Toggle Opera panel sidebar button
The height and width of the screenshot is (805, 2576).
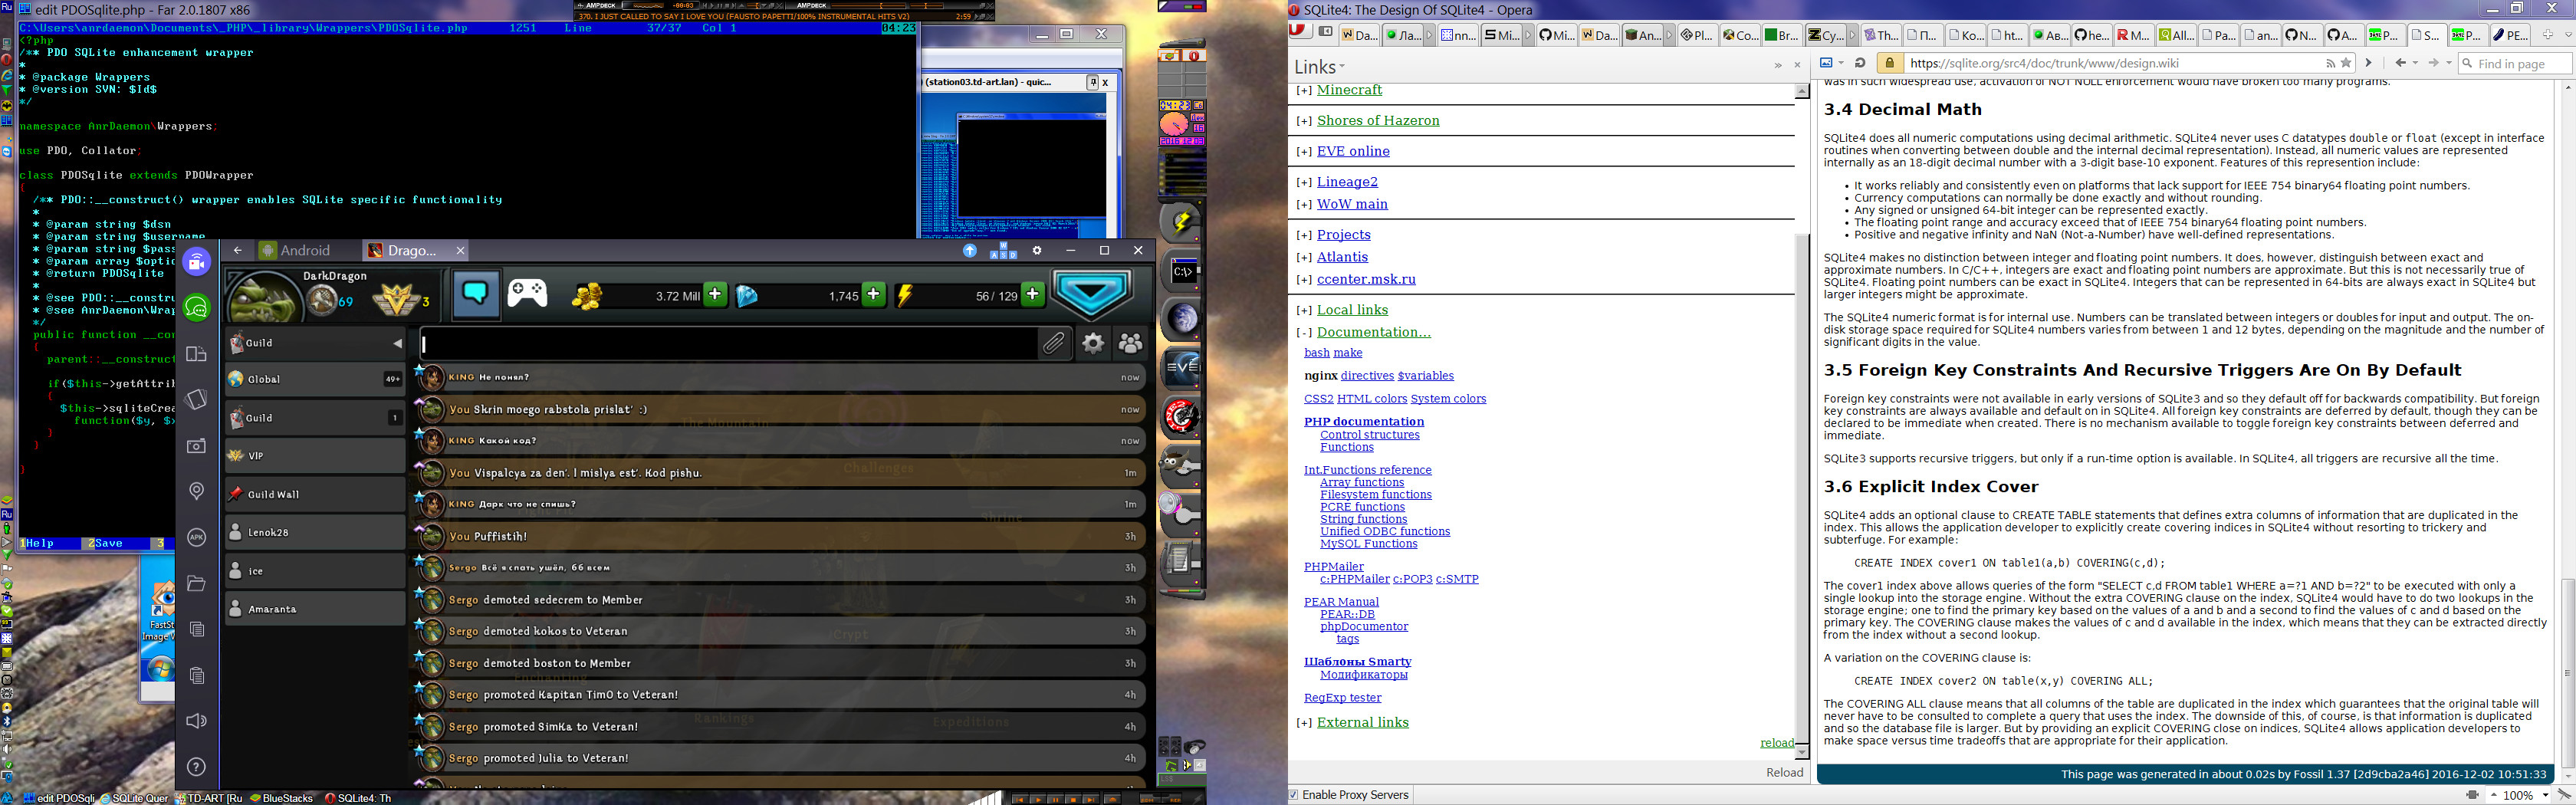pyautogui.click(x=1325, y=32)
